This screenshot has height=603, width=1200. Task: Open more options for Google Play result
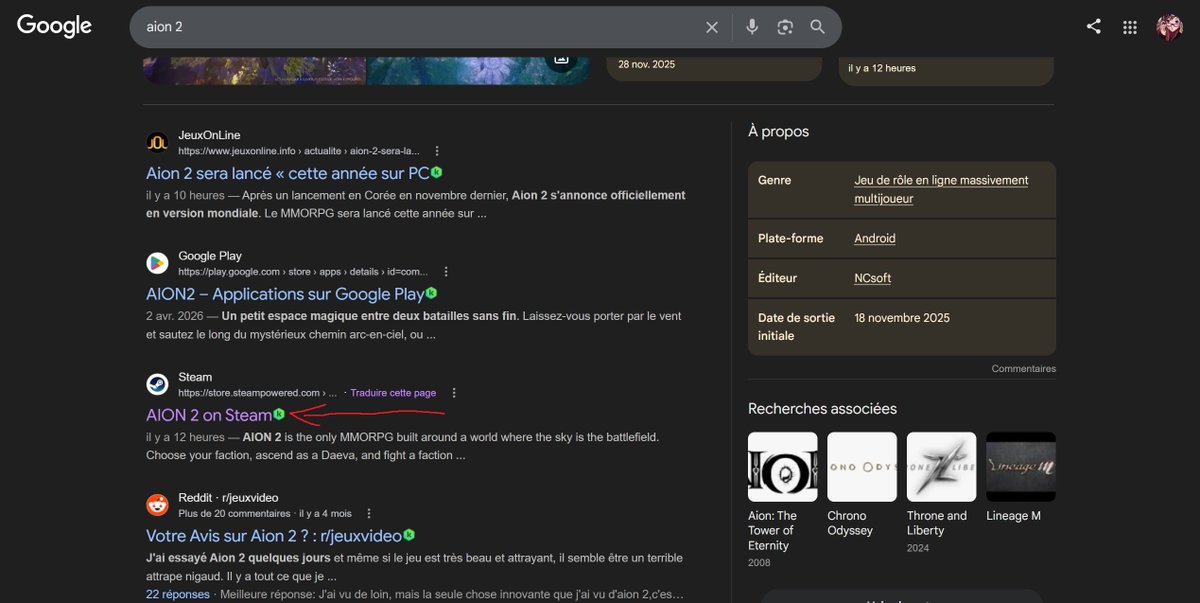click(x=446, y=272)
